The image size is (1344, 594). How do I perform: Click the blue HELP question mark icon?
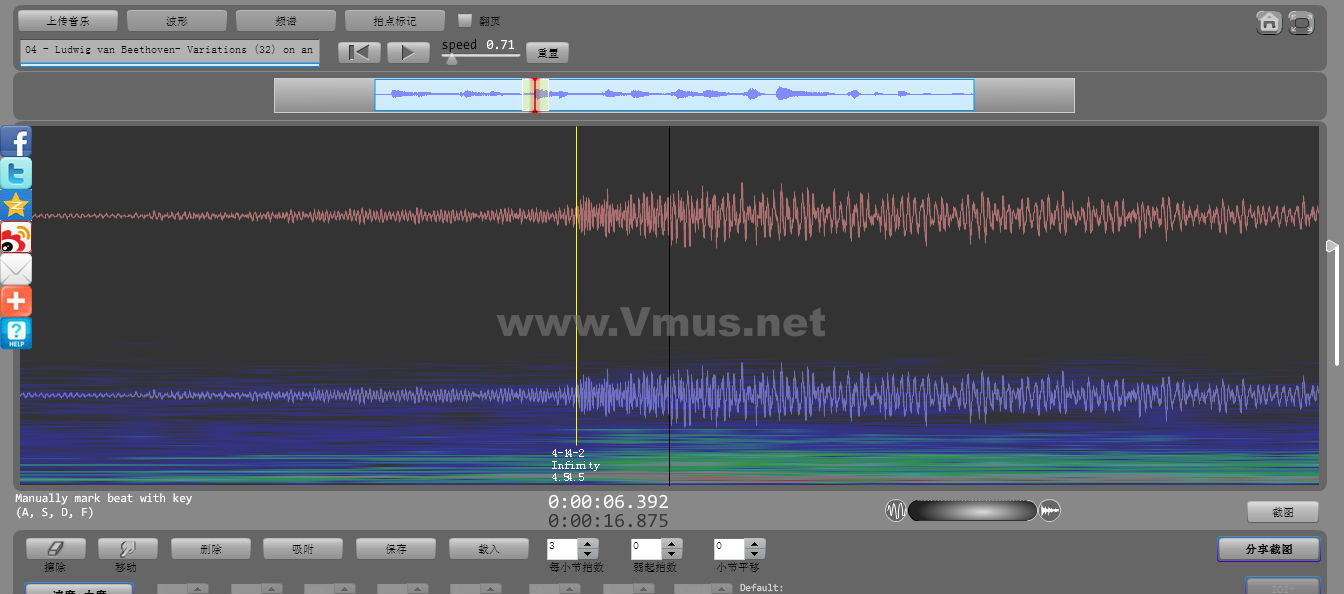pyautogui.click(x=16, y=333)
